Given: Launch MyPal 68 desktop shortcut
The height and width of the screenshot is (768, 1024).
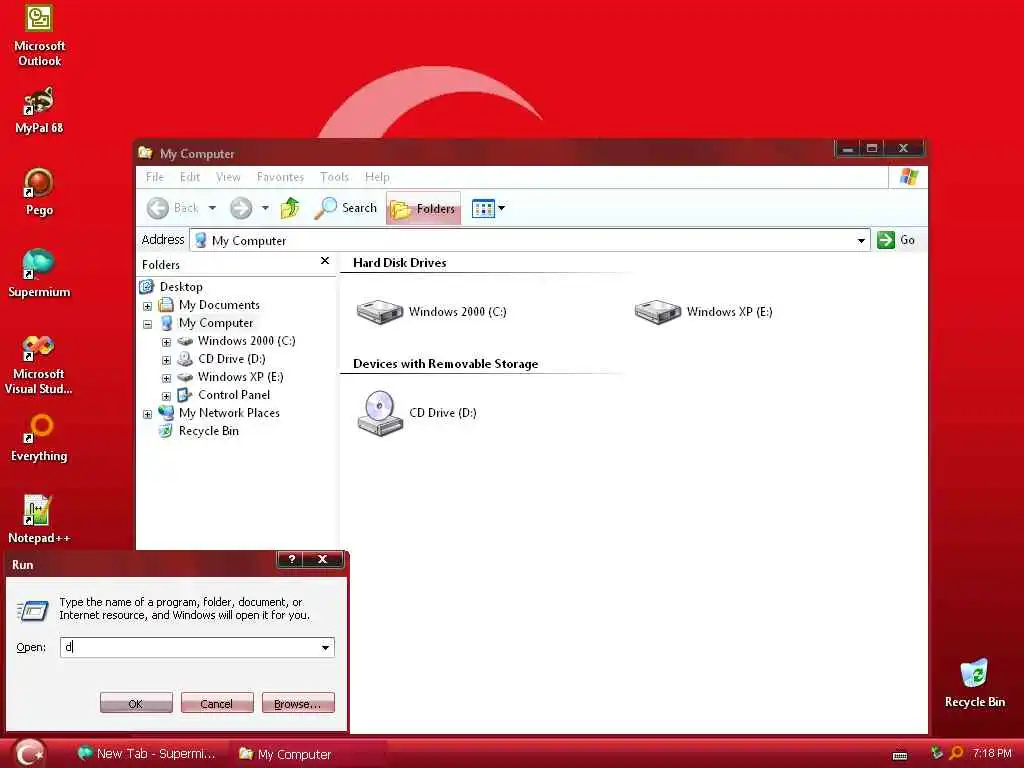Looking at the screenshot, I should (39, 110).
